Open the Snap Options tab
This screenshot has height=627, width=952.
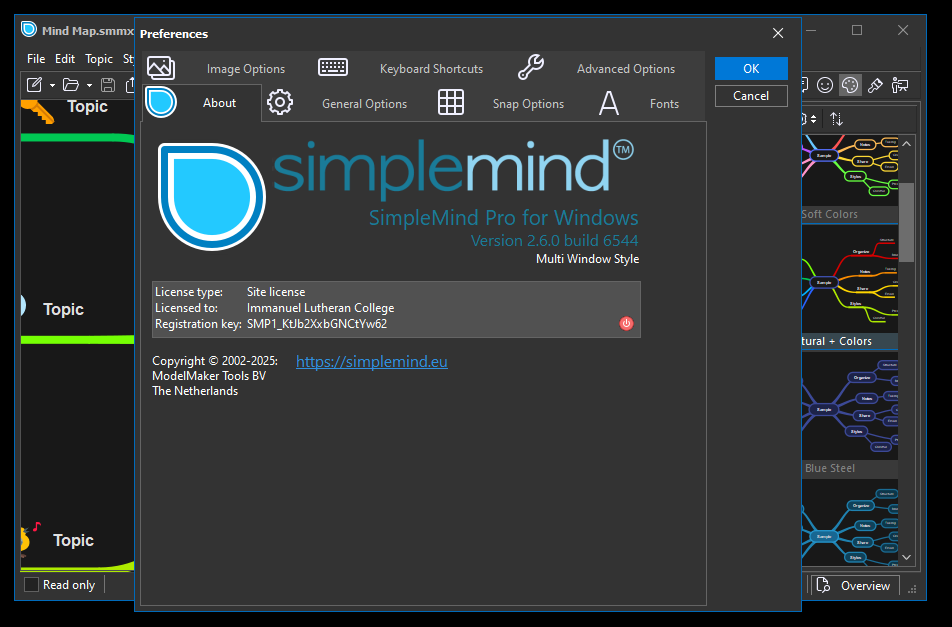tap(502, 103)
